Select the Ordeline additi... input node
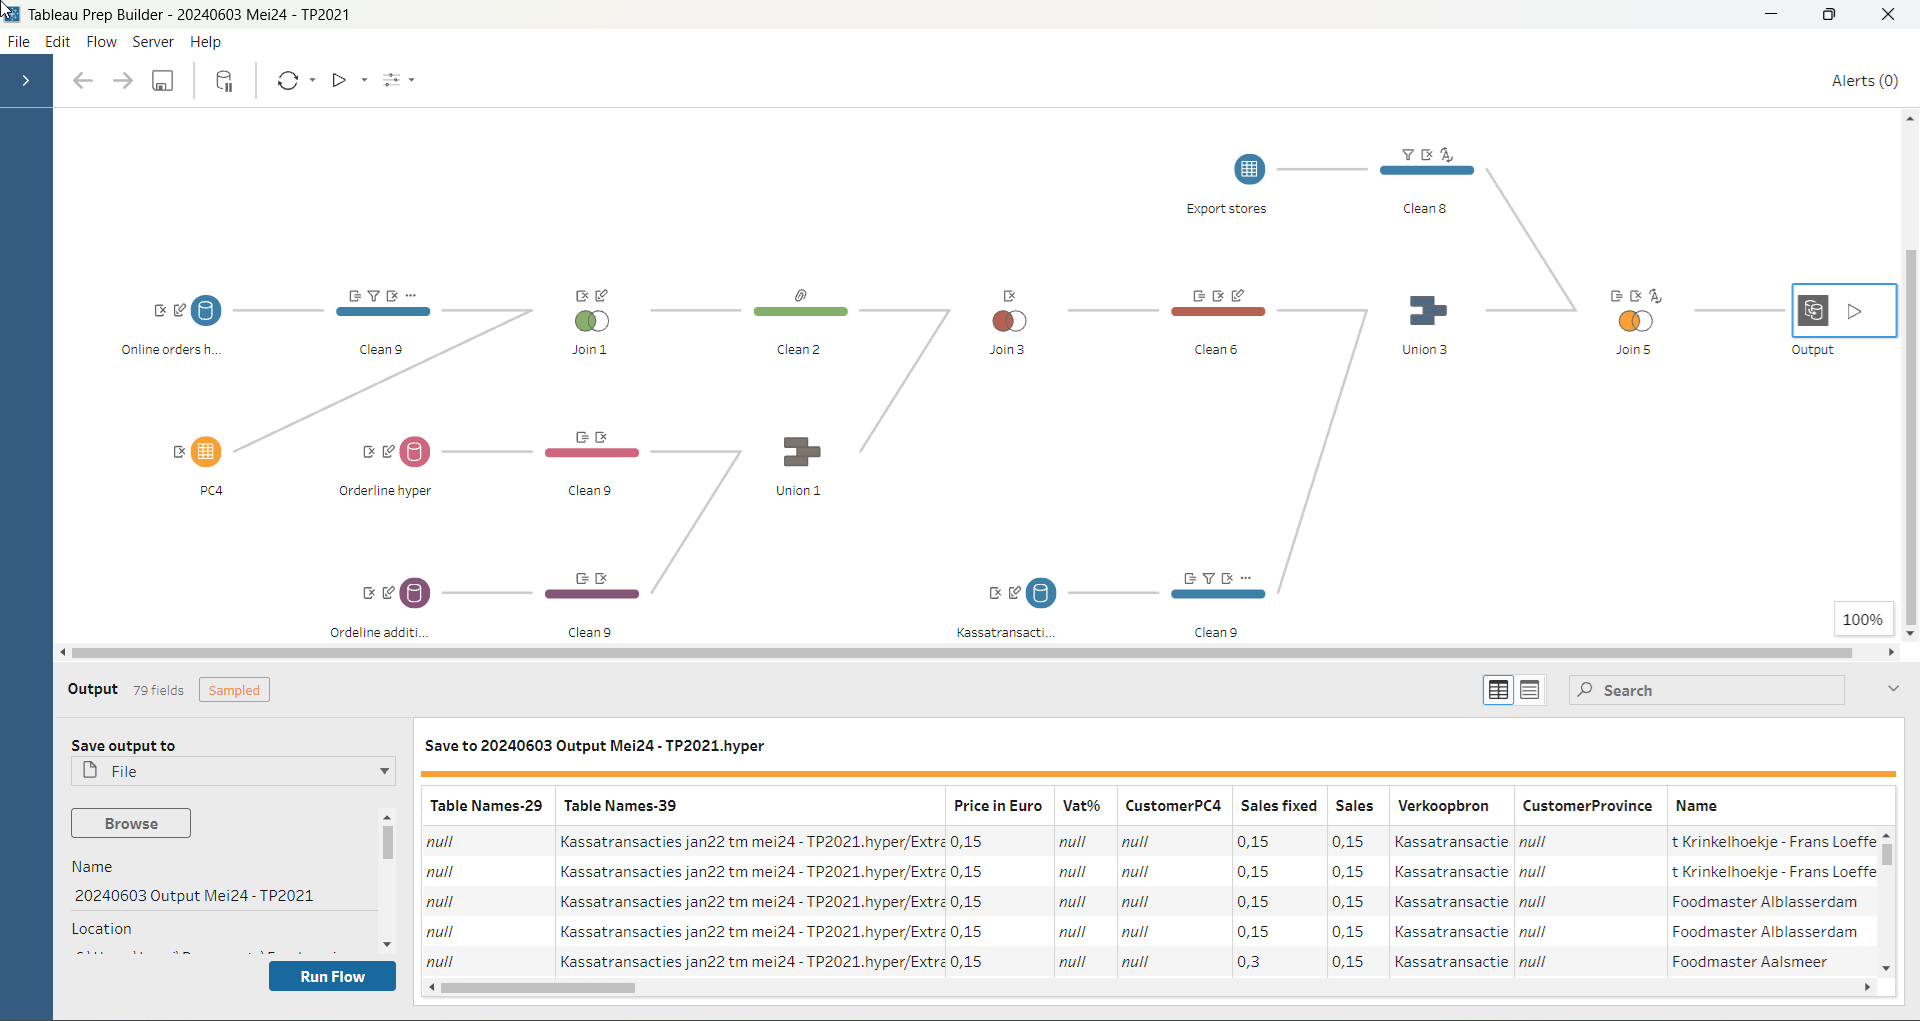1920x1021 pixels. point(414,593)
